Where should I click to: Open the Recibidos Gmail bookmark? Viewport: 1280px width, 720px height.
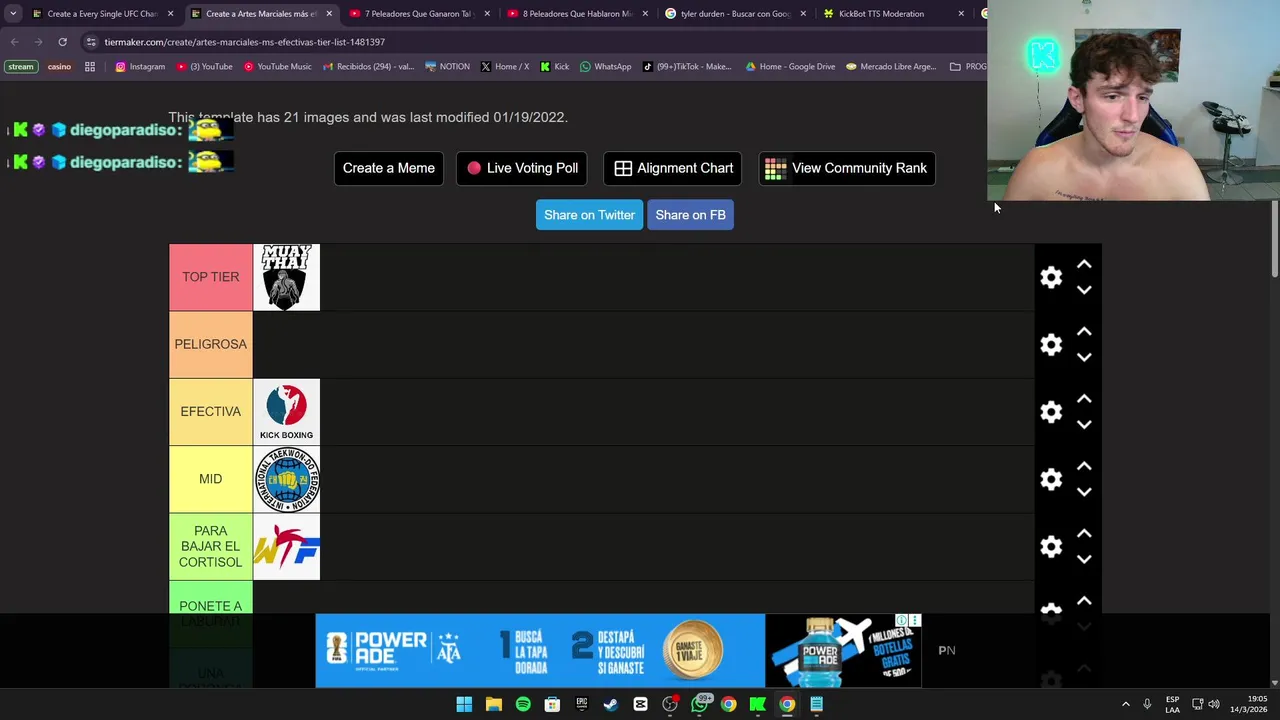368,67
